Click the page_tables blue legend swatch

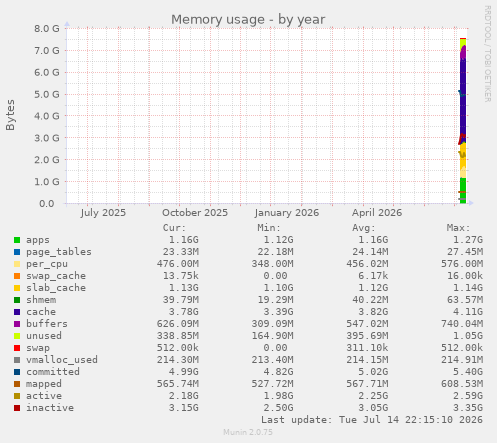click(17, 252)
